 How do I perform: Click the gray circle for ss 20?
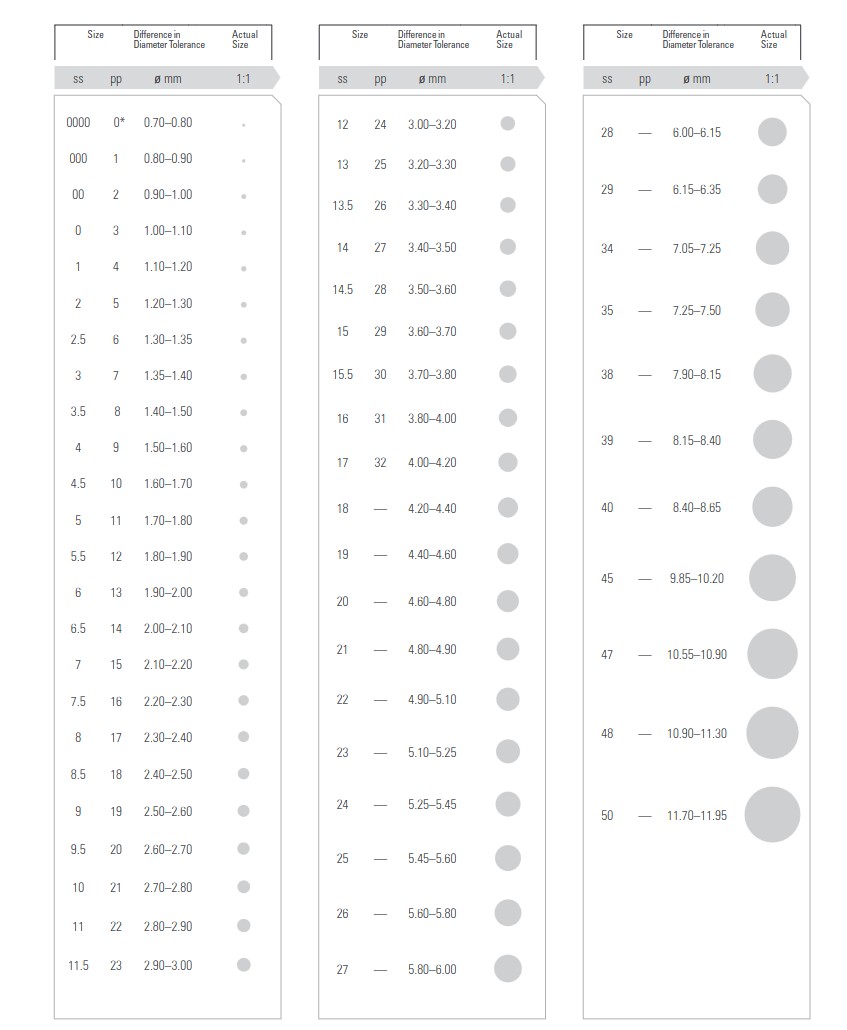[x=508, y=601]
